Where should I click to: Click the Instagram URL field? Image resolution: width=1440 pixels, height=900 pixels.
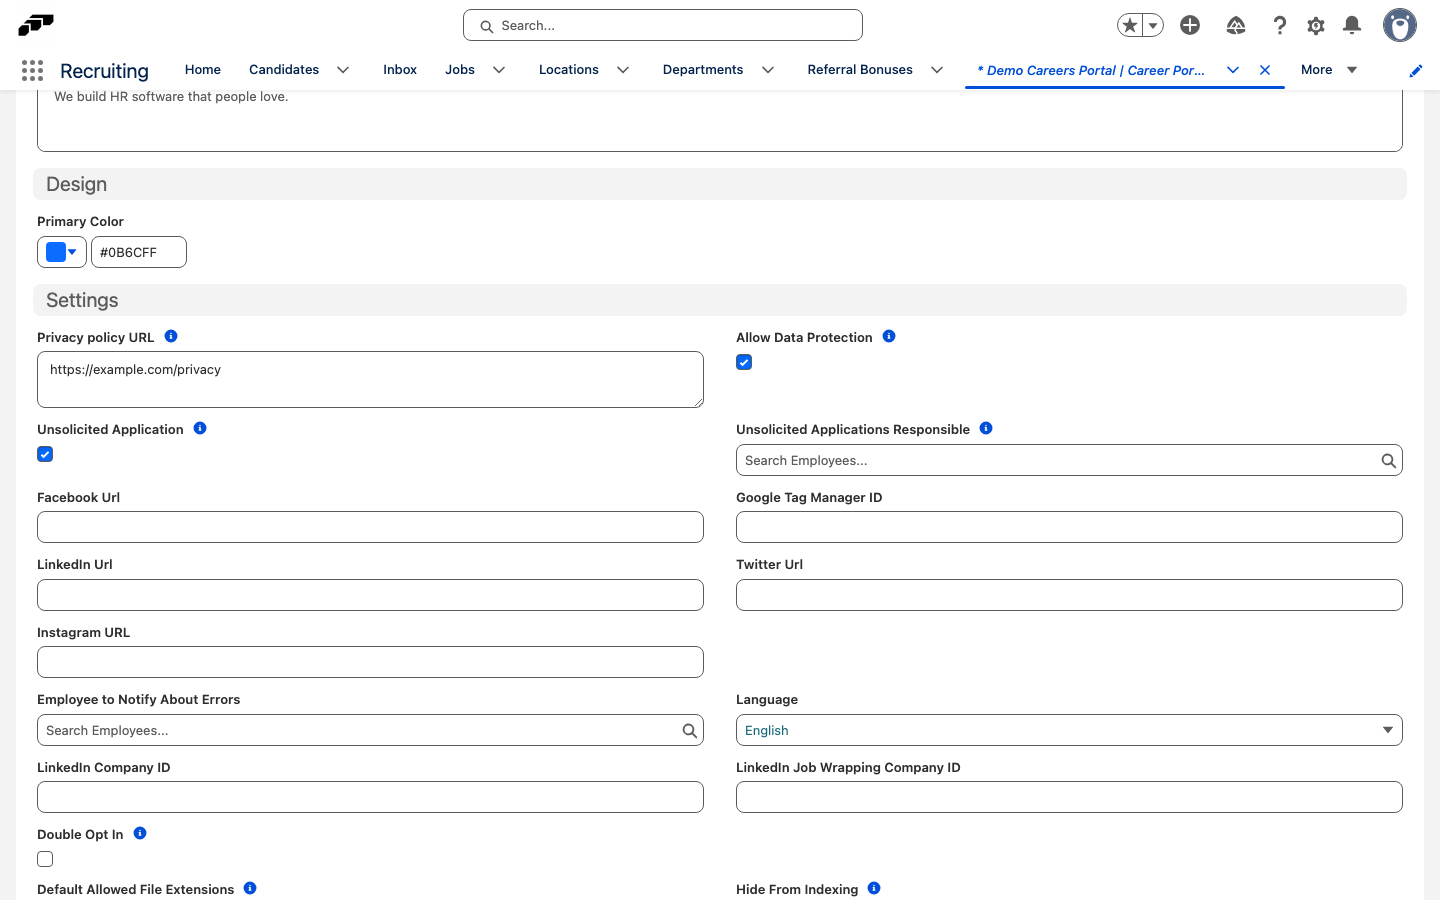[x=370, y=662]
